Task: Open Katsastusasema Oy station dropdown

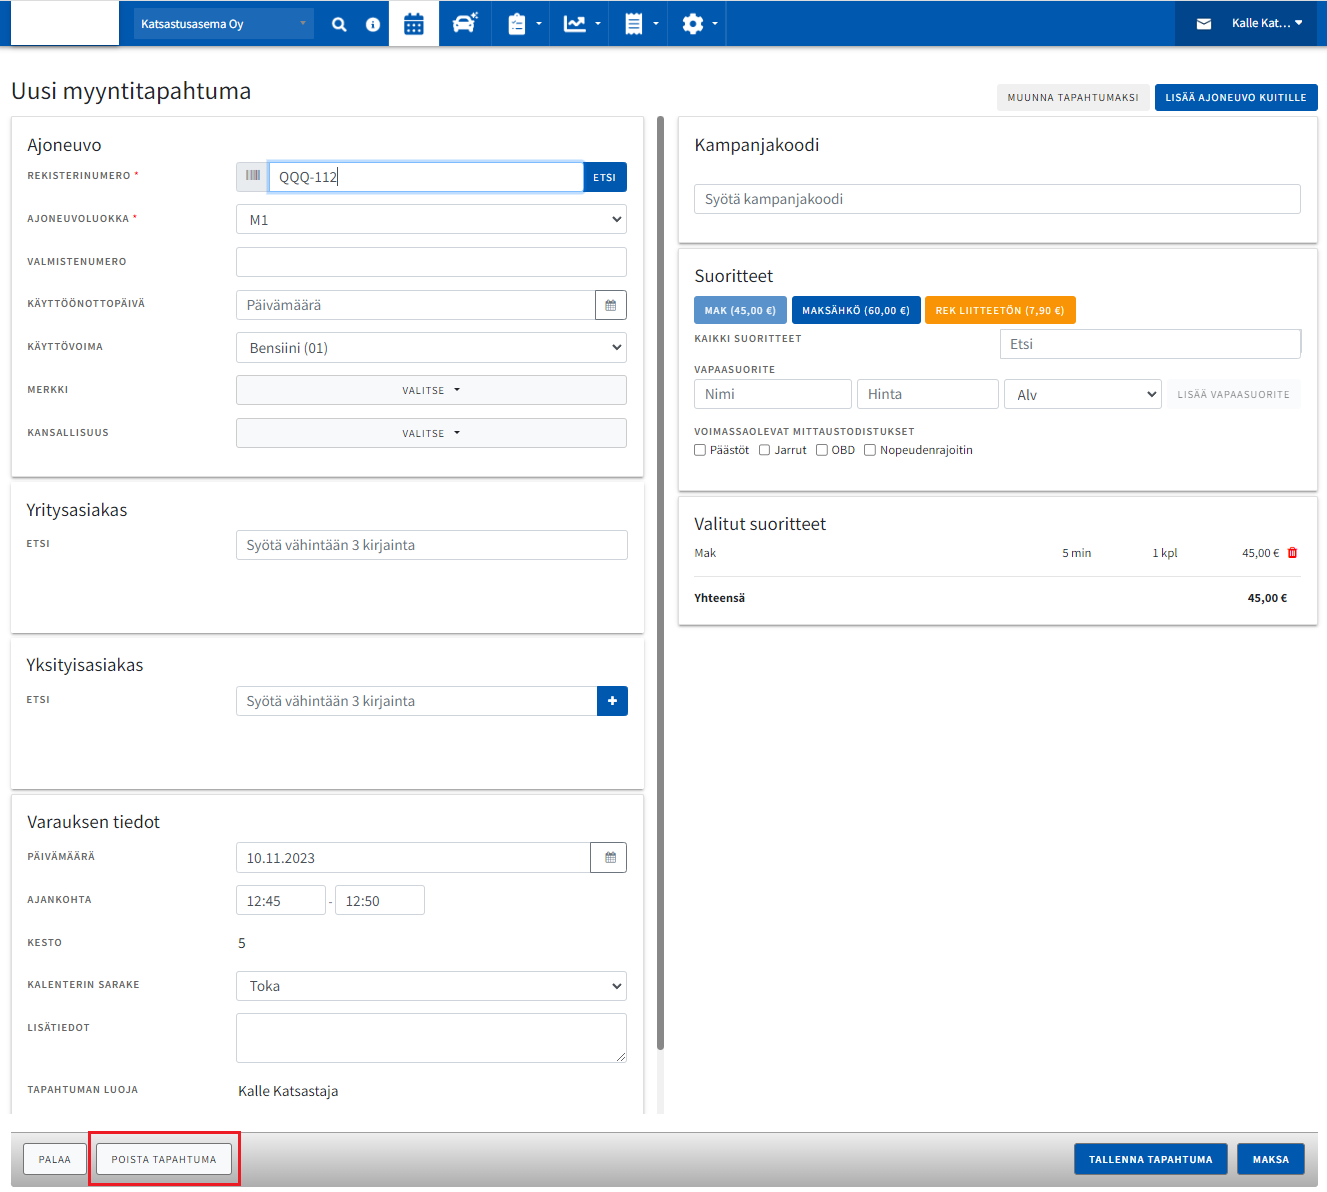Action: pyautogui.click(x=223, y=24)
